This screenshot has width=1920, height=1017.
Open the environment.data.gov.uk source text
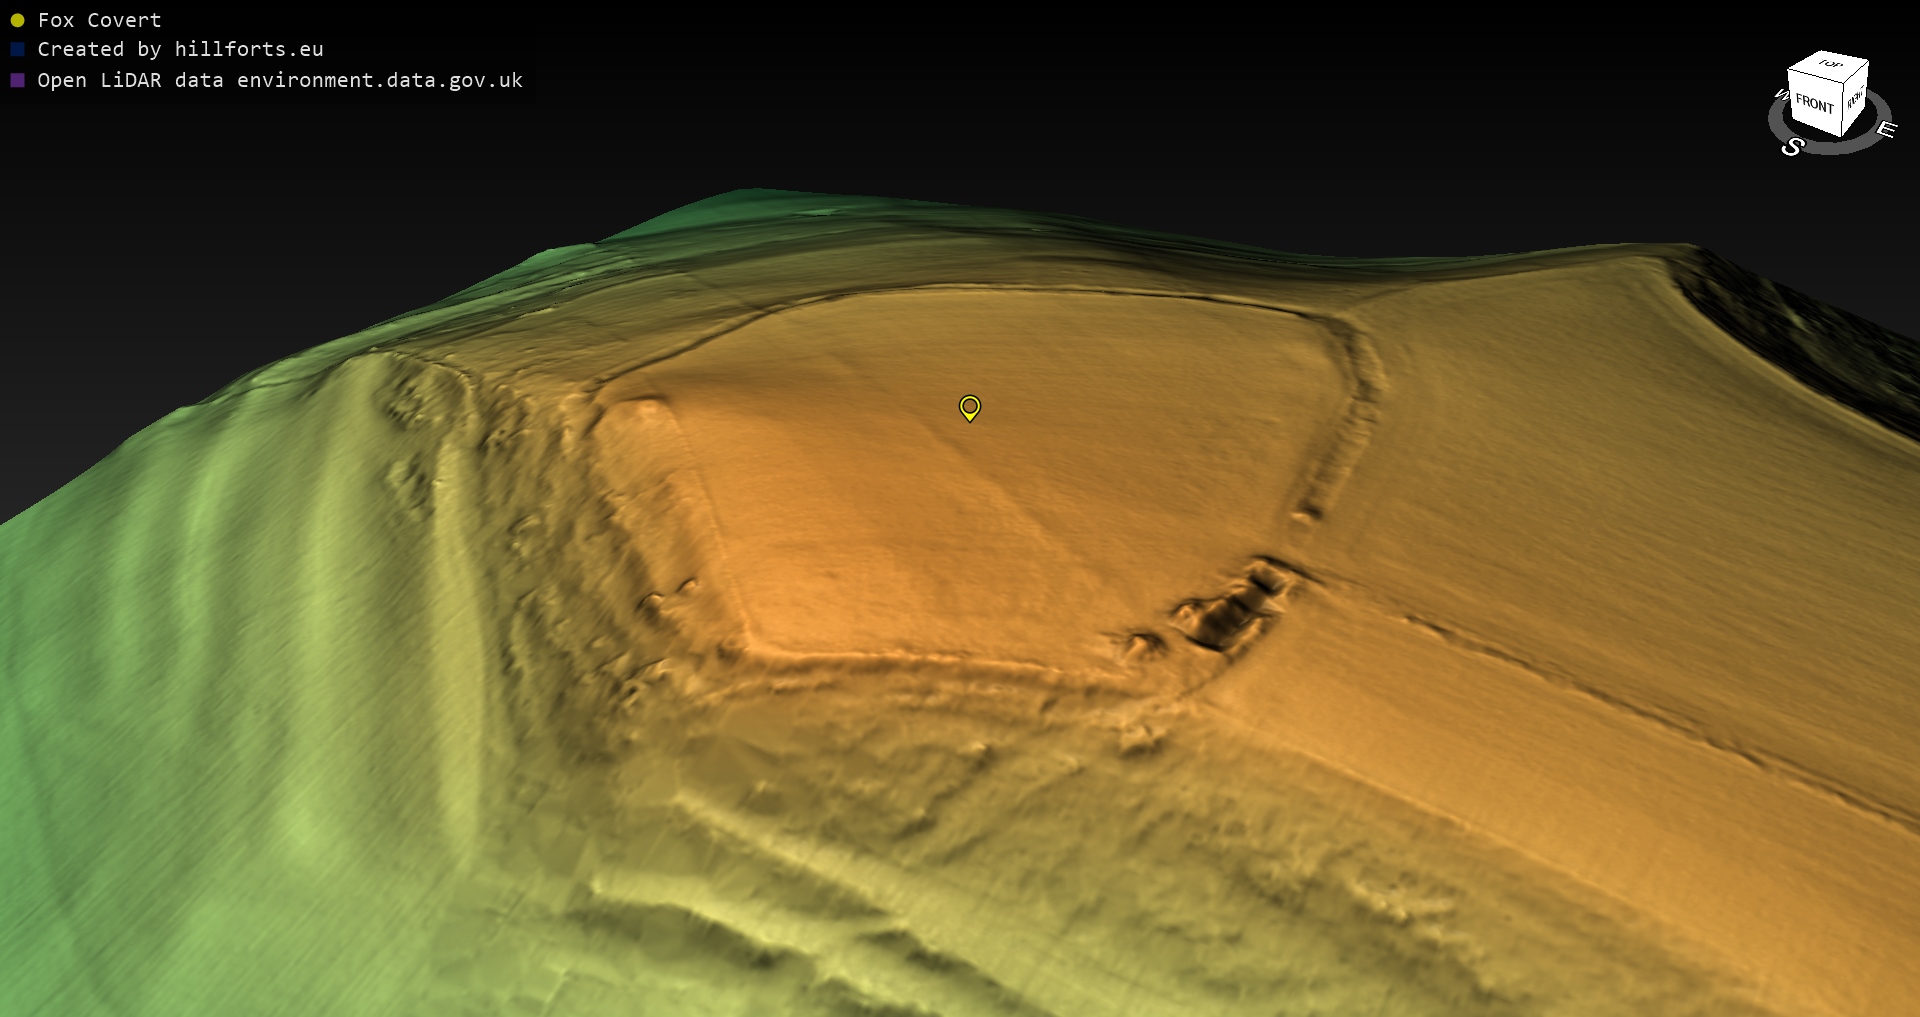coord(380,80)
